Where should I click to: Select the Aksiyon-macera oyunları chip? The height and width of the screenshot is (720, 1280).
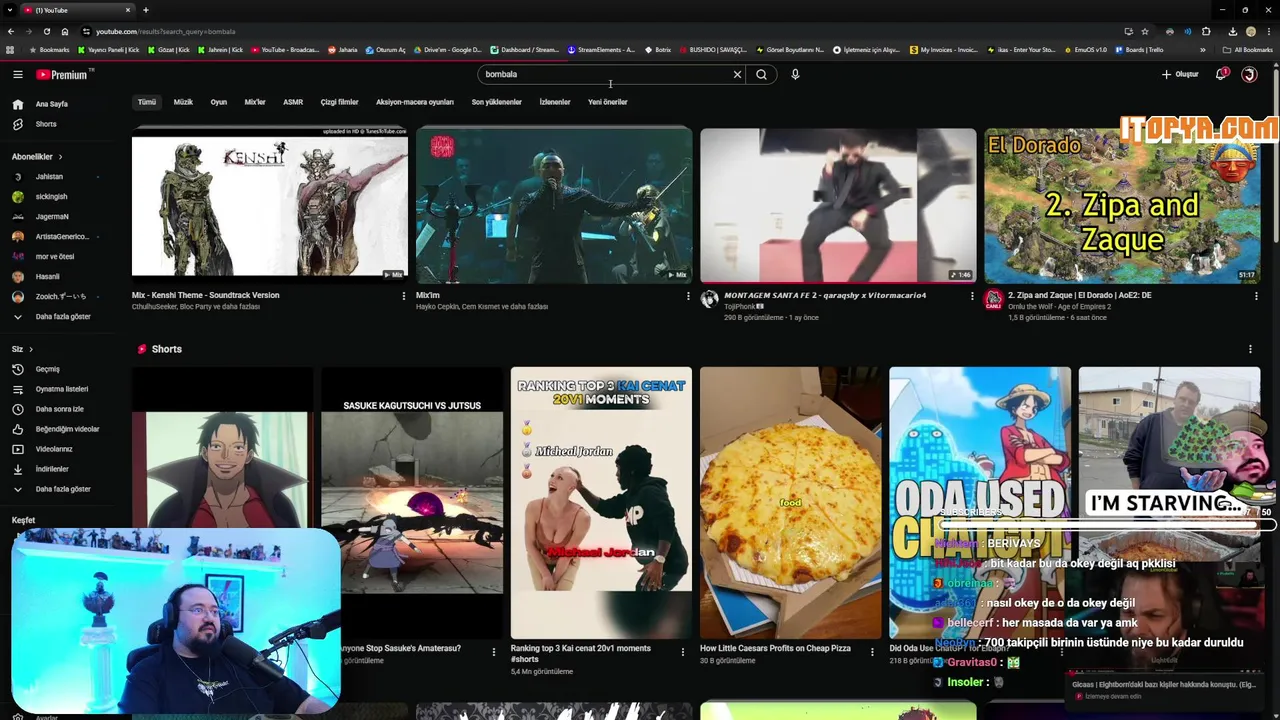pos(415,102)
